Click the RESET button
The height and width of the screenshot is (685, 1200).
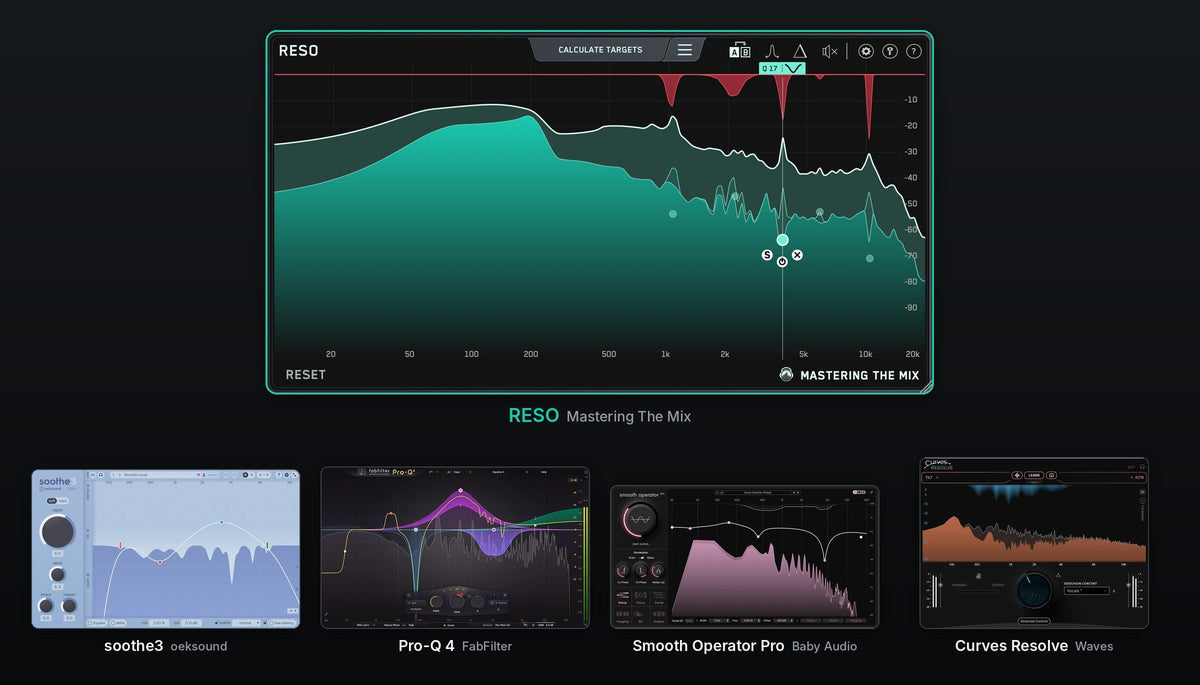tap(305, 375)
